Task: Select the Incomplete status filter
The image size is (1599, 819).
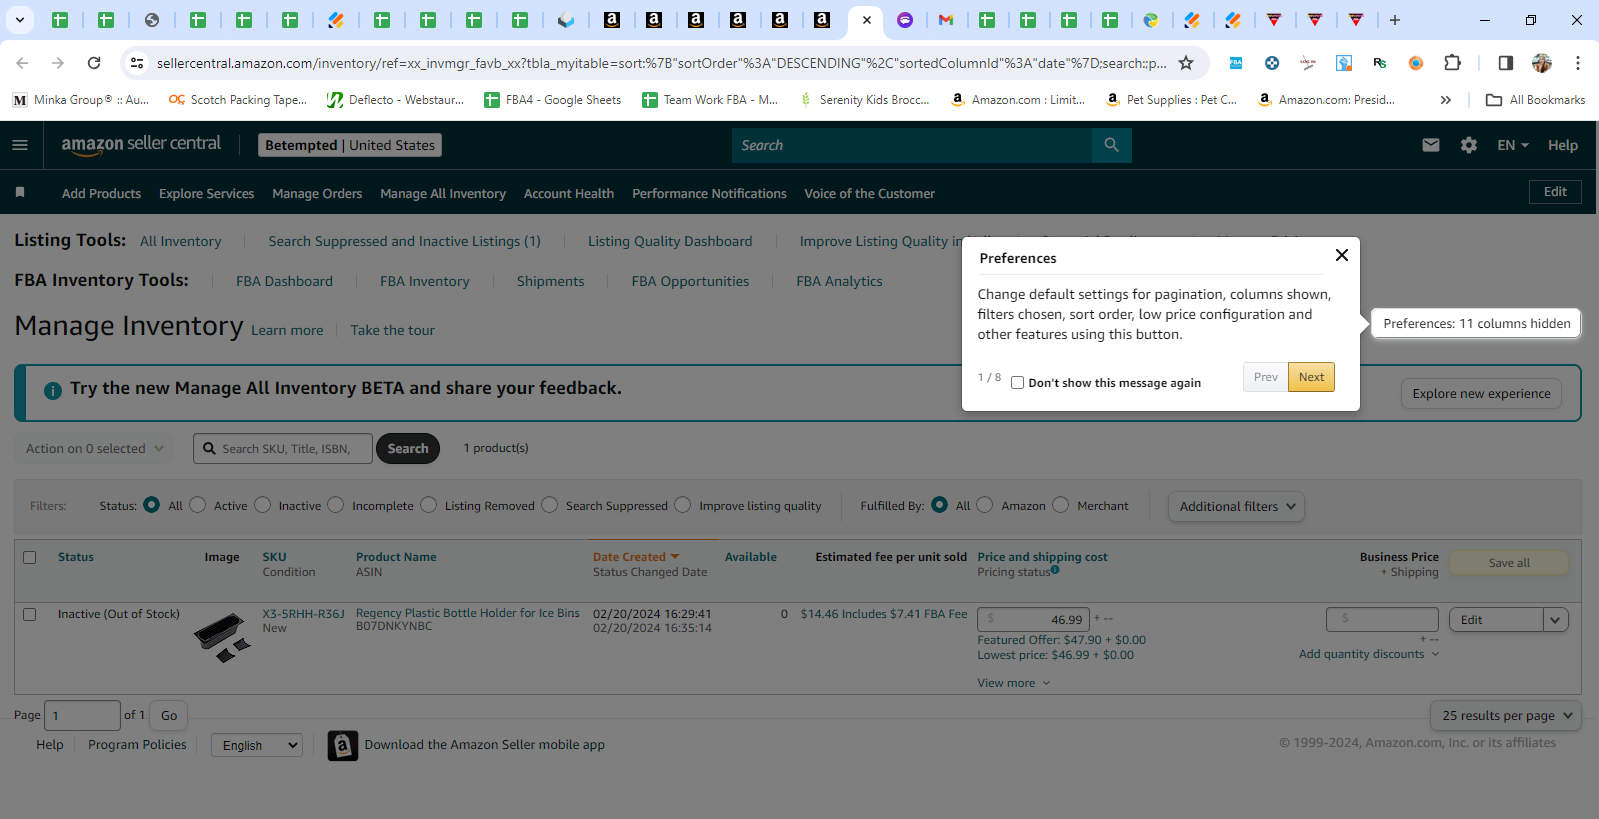Action: pyautogui.click(x=336, y=505)
